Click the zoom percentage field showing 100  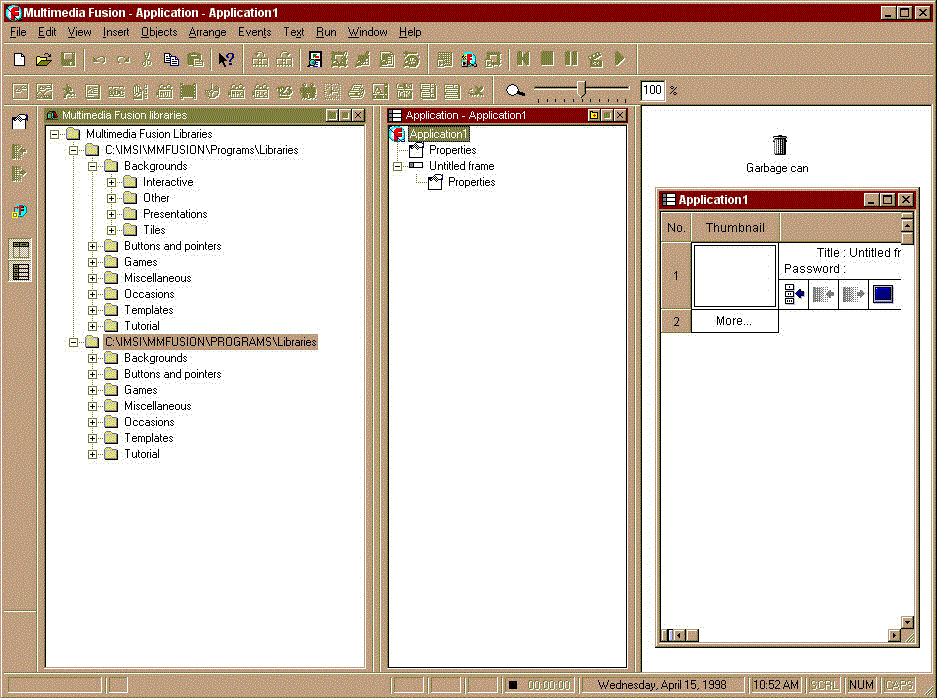pyautogui.click(x=652, y=90)
